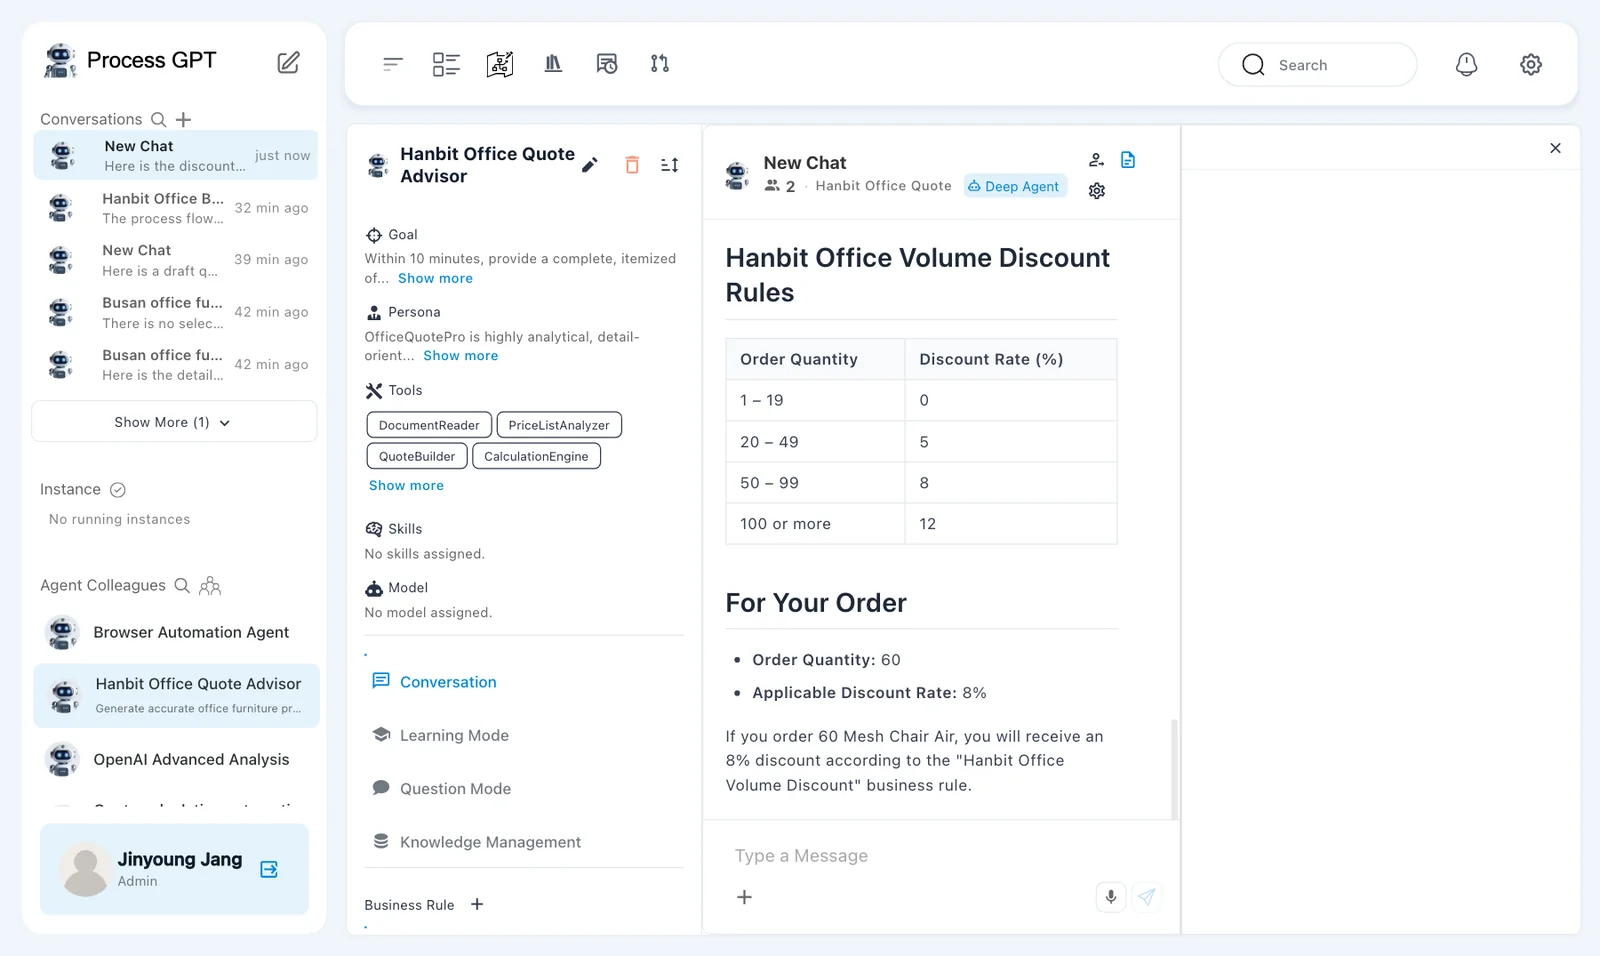Edit the Hanbit Office Quote Advisor agent
Image resolution: width=1600 pixels, height=956 pixels.
(x=590, y=165)
